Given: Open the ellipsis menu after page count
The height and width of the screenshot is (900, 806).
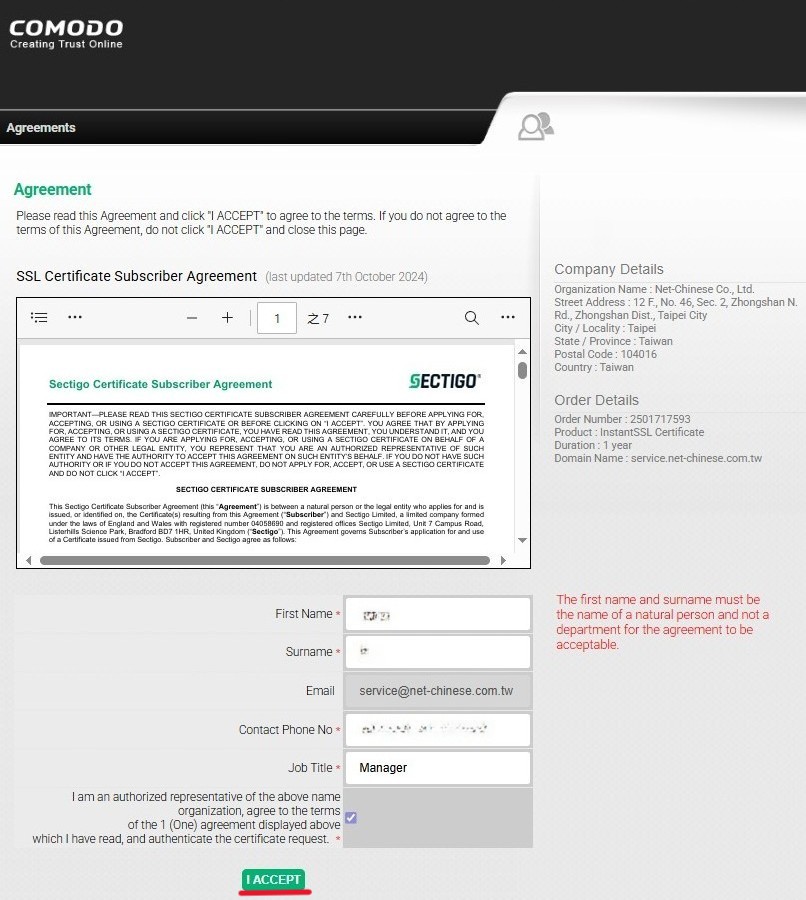Looking at the screenshot, I should pos(355,317).
